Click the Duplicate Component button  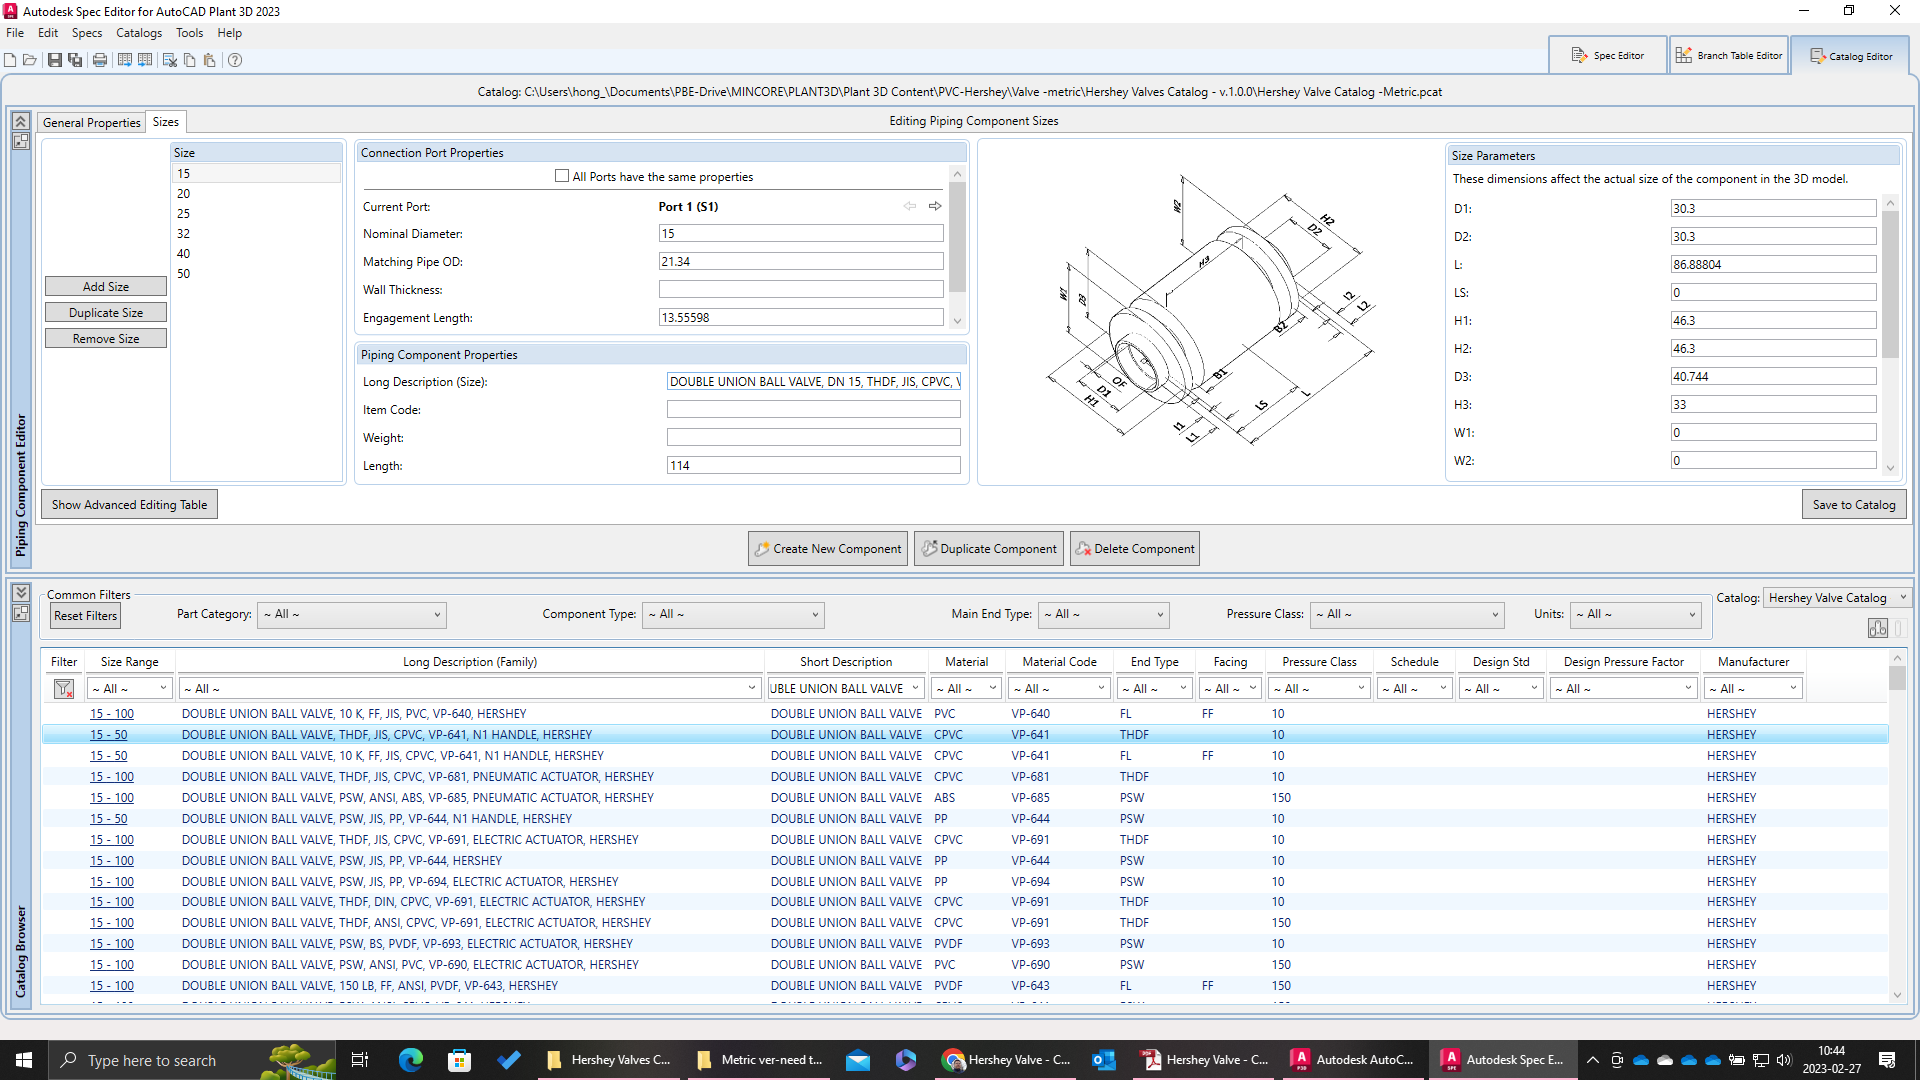click(989, 549)
